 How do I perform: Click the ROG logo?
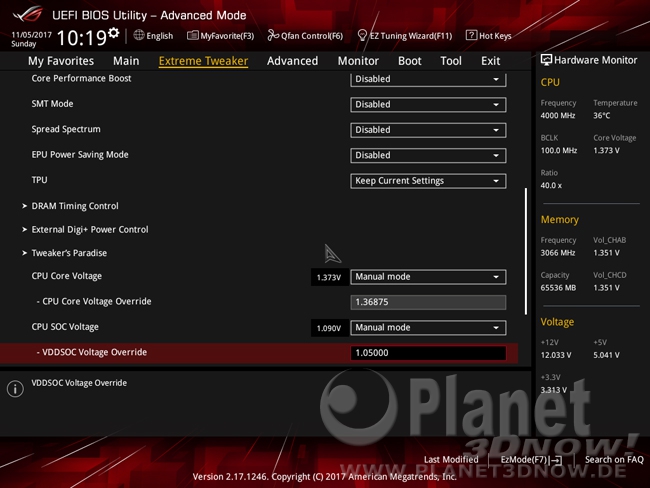[x=27, y=15]
